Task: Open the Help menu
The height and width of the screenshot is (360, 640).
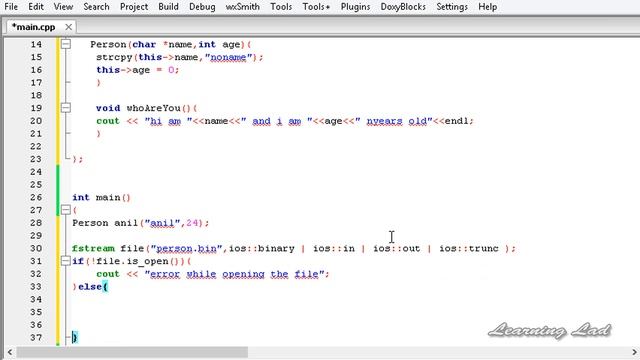Action: (x=487, y=7)
